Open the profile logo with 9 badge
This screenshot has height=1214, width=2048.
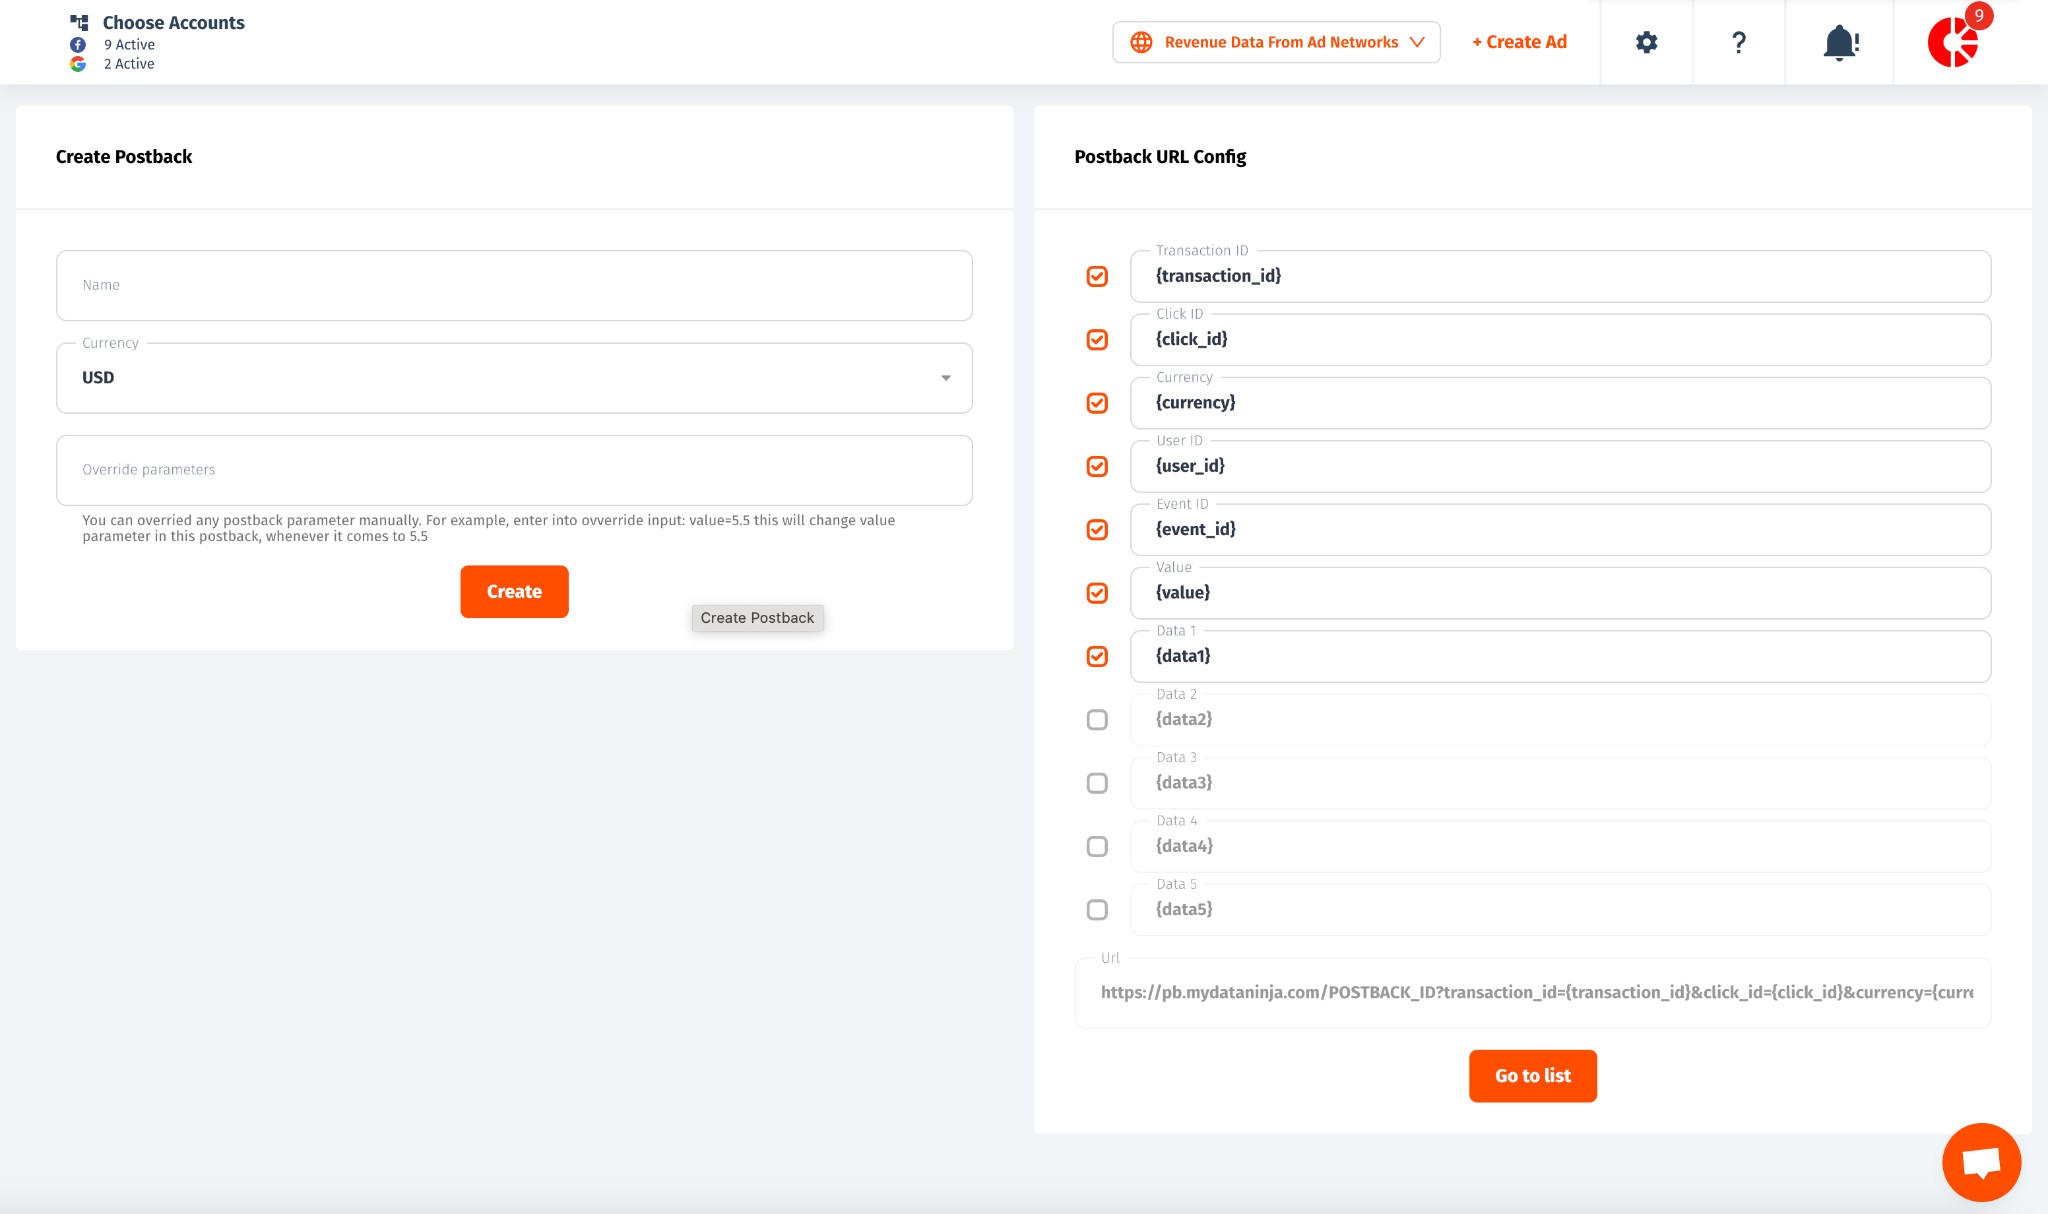(x=1953, y=42)
